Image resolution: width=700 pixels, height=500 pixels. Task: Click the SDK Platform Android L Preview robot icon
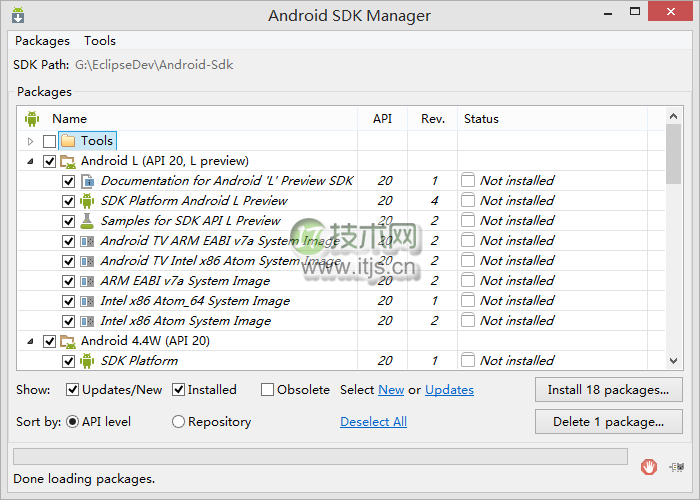87,201
